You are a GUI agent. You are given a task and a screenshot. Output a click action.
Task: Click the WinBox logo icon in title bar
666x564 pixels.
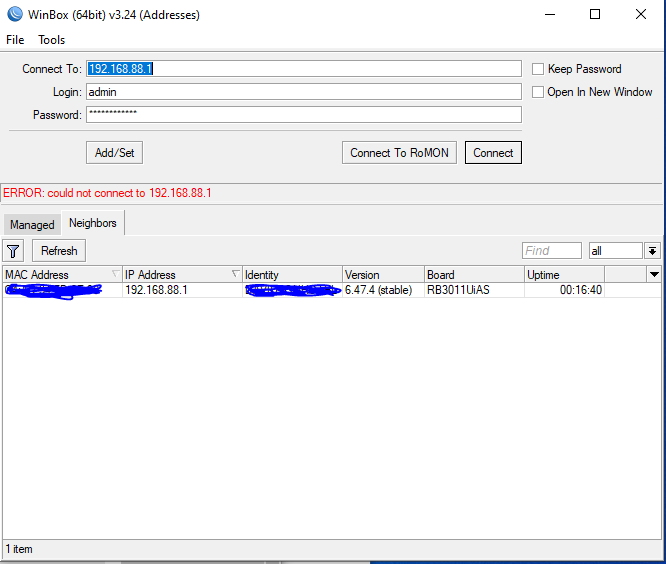[x=15, y=14]
